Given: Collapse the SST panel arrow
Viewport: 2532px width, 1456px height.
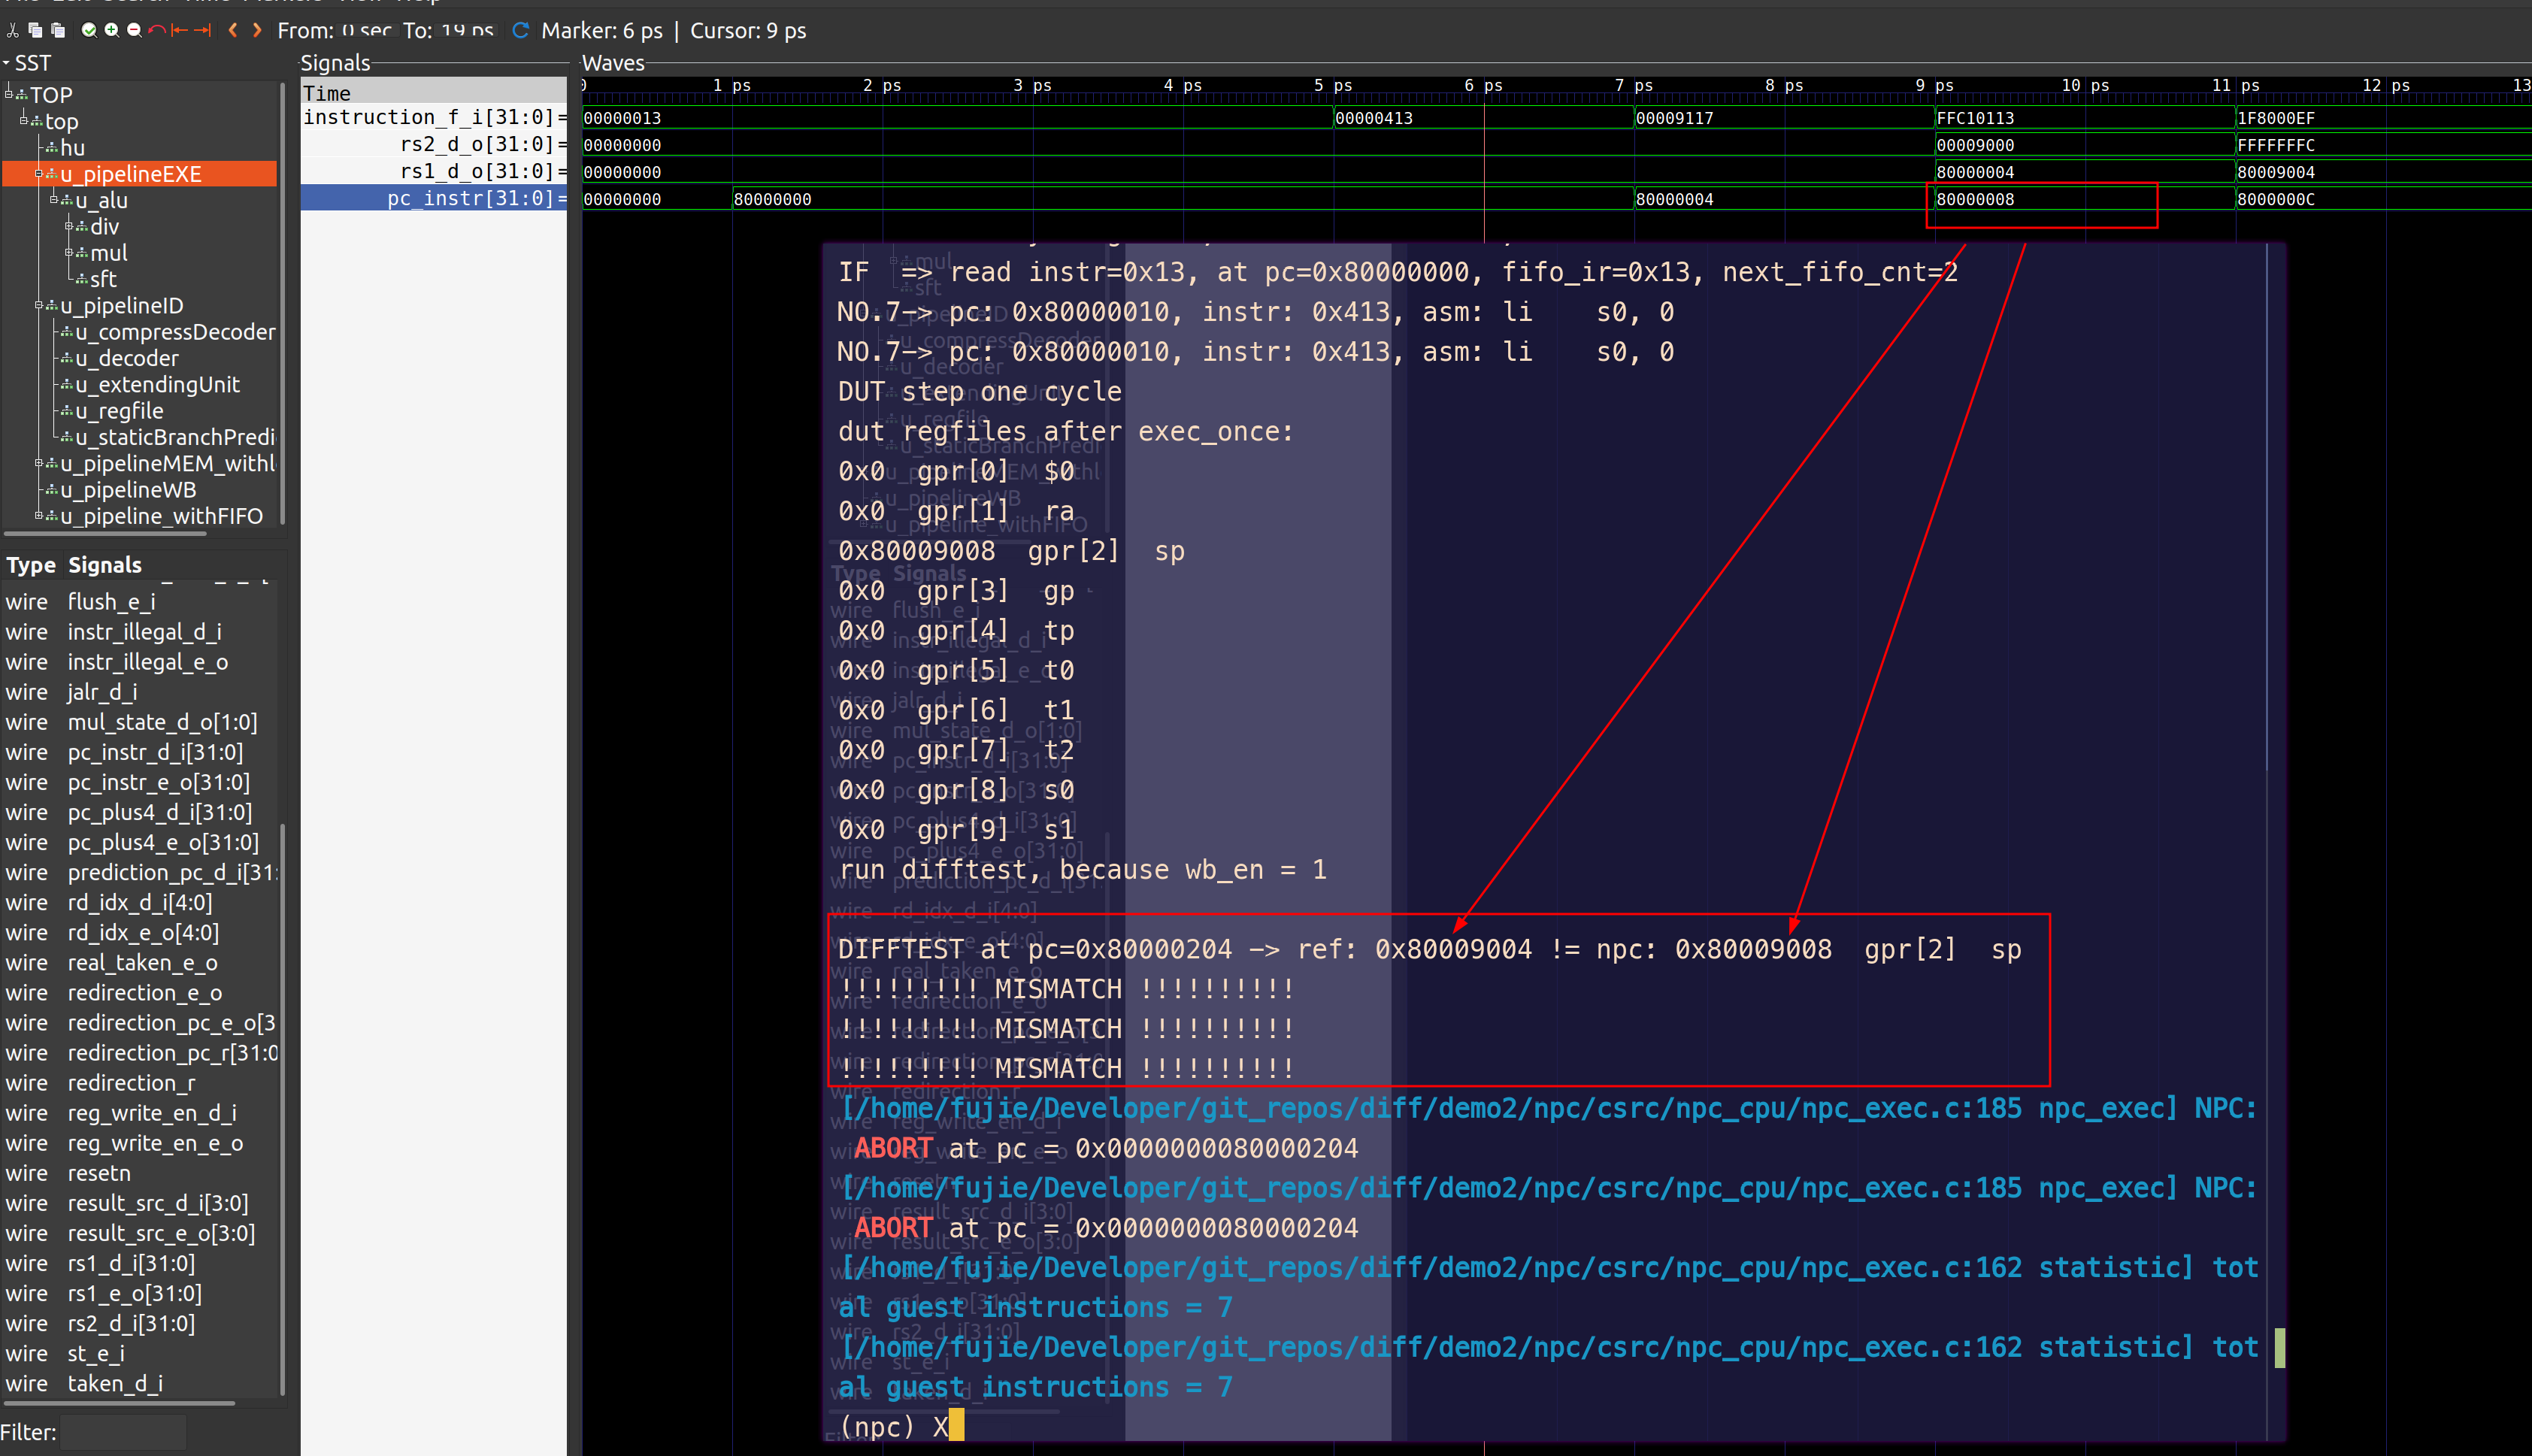Looking at the screenshot, I should click(x=6, y=63).
